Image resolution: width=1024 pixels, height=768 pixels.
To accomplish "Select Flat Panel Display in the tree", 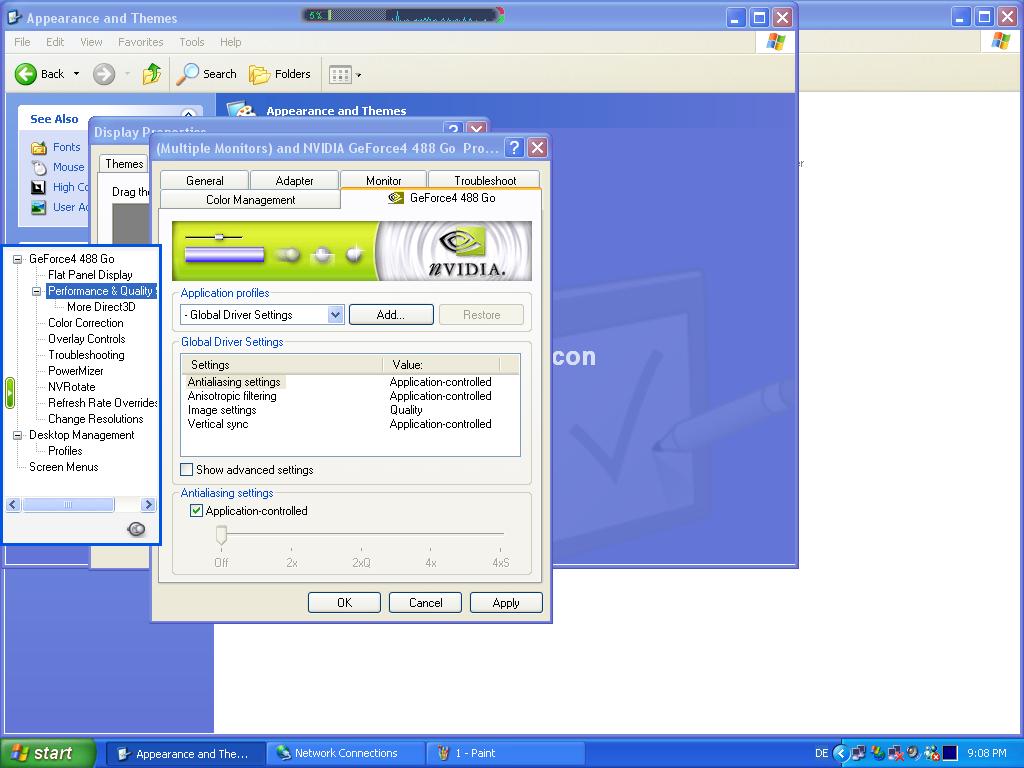I will pos(90,275).
